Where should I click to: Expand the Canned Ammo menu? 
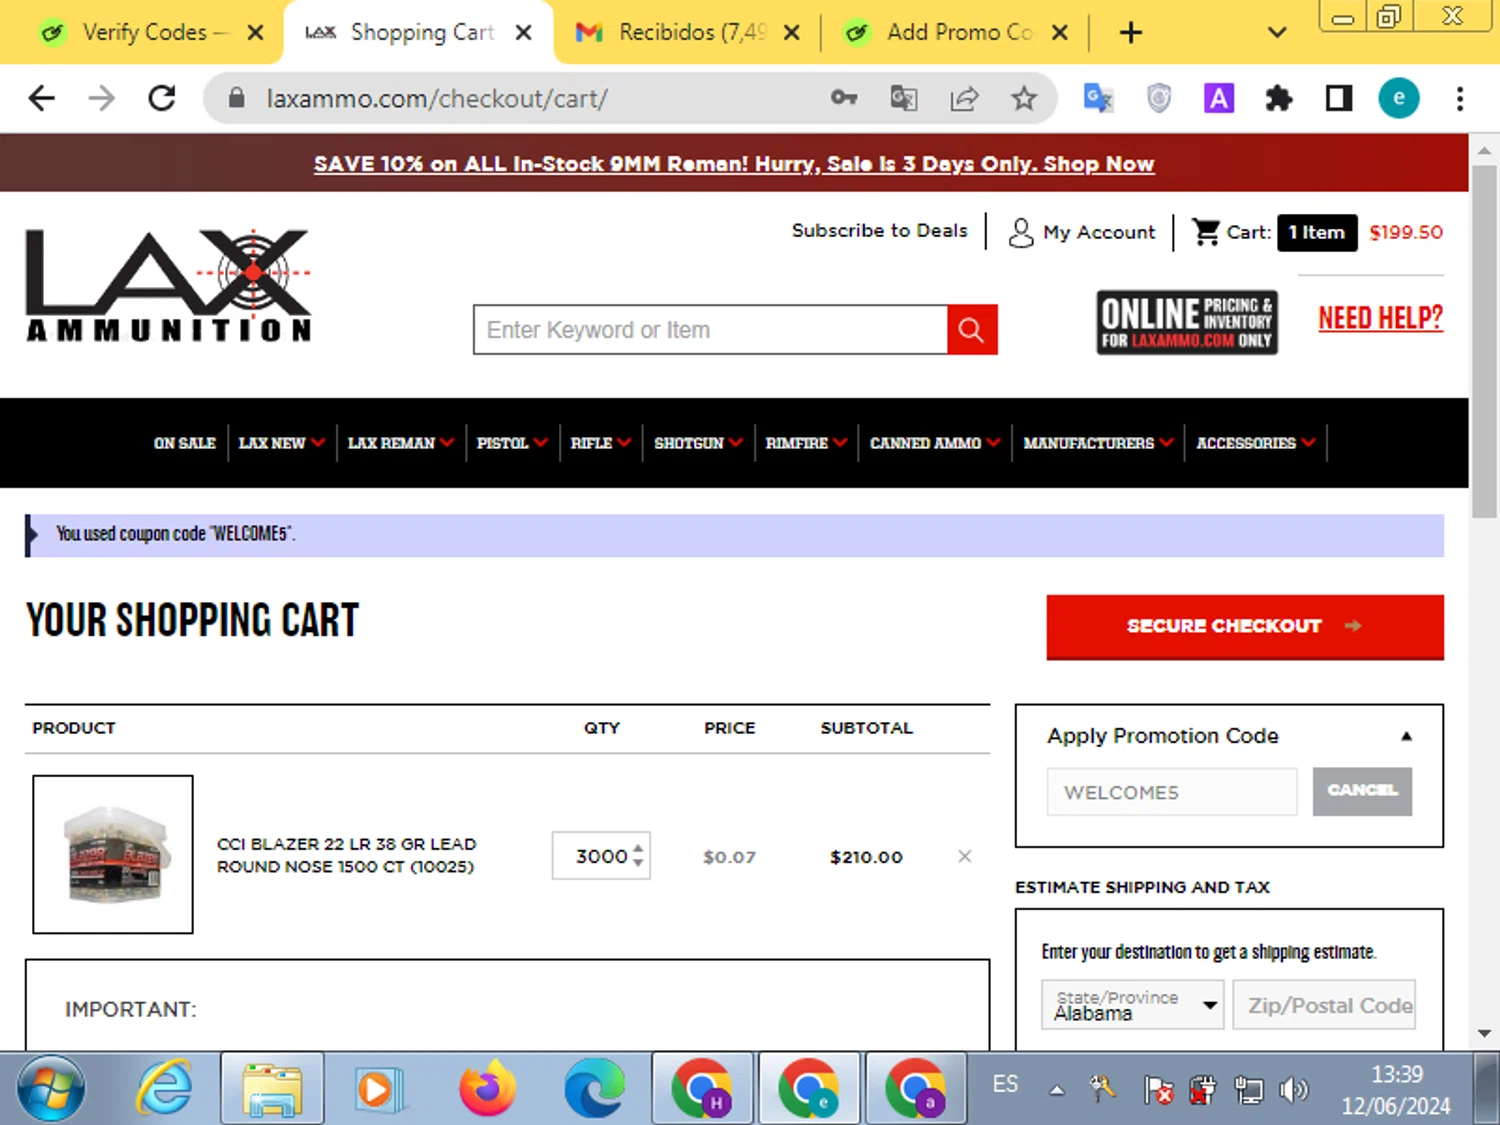pyautogui.click(x=935, y=443)
